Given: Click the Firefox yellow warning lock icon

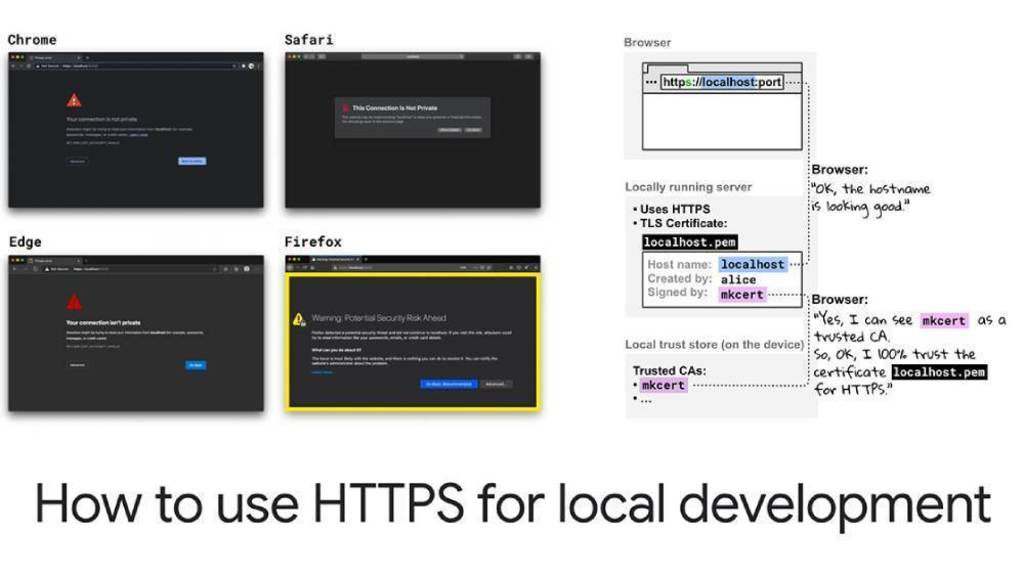Looking at the screenshot, I should click(x=299, y=319).
